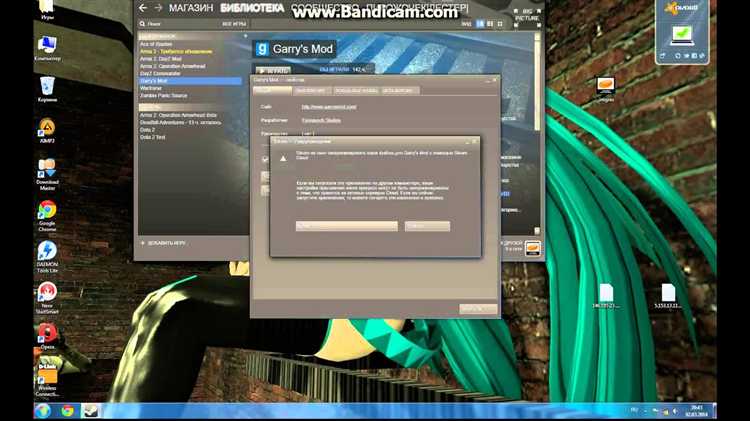
Task: Open Google Chrome desktop shortcut
Action: (x=46, y=212)
